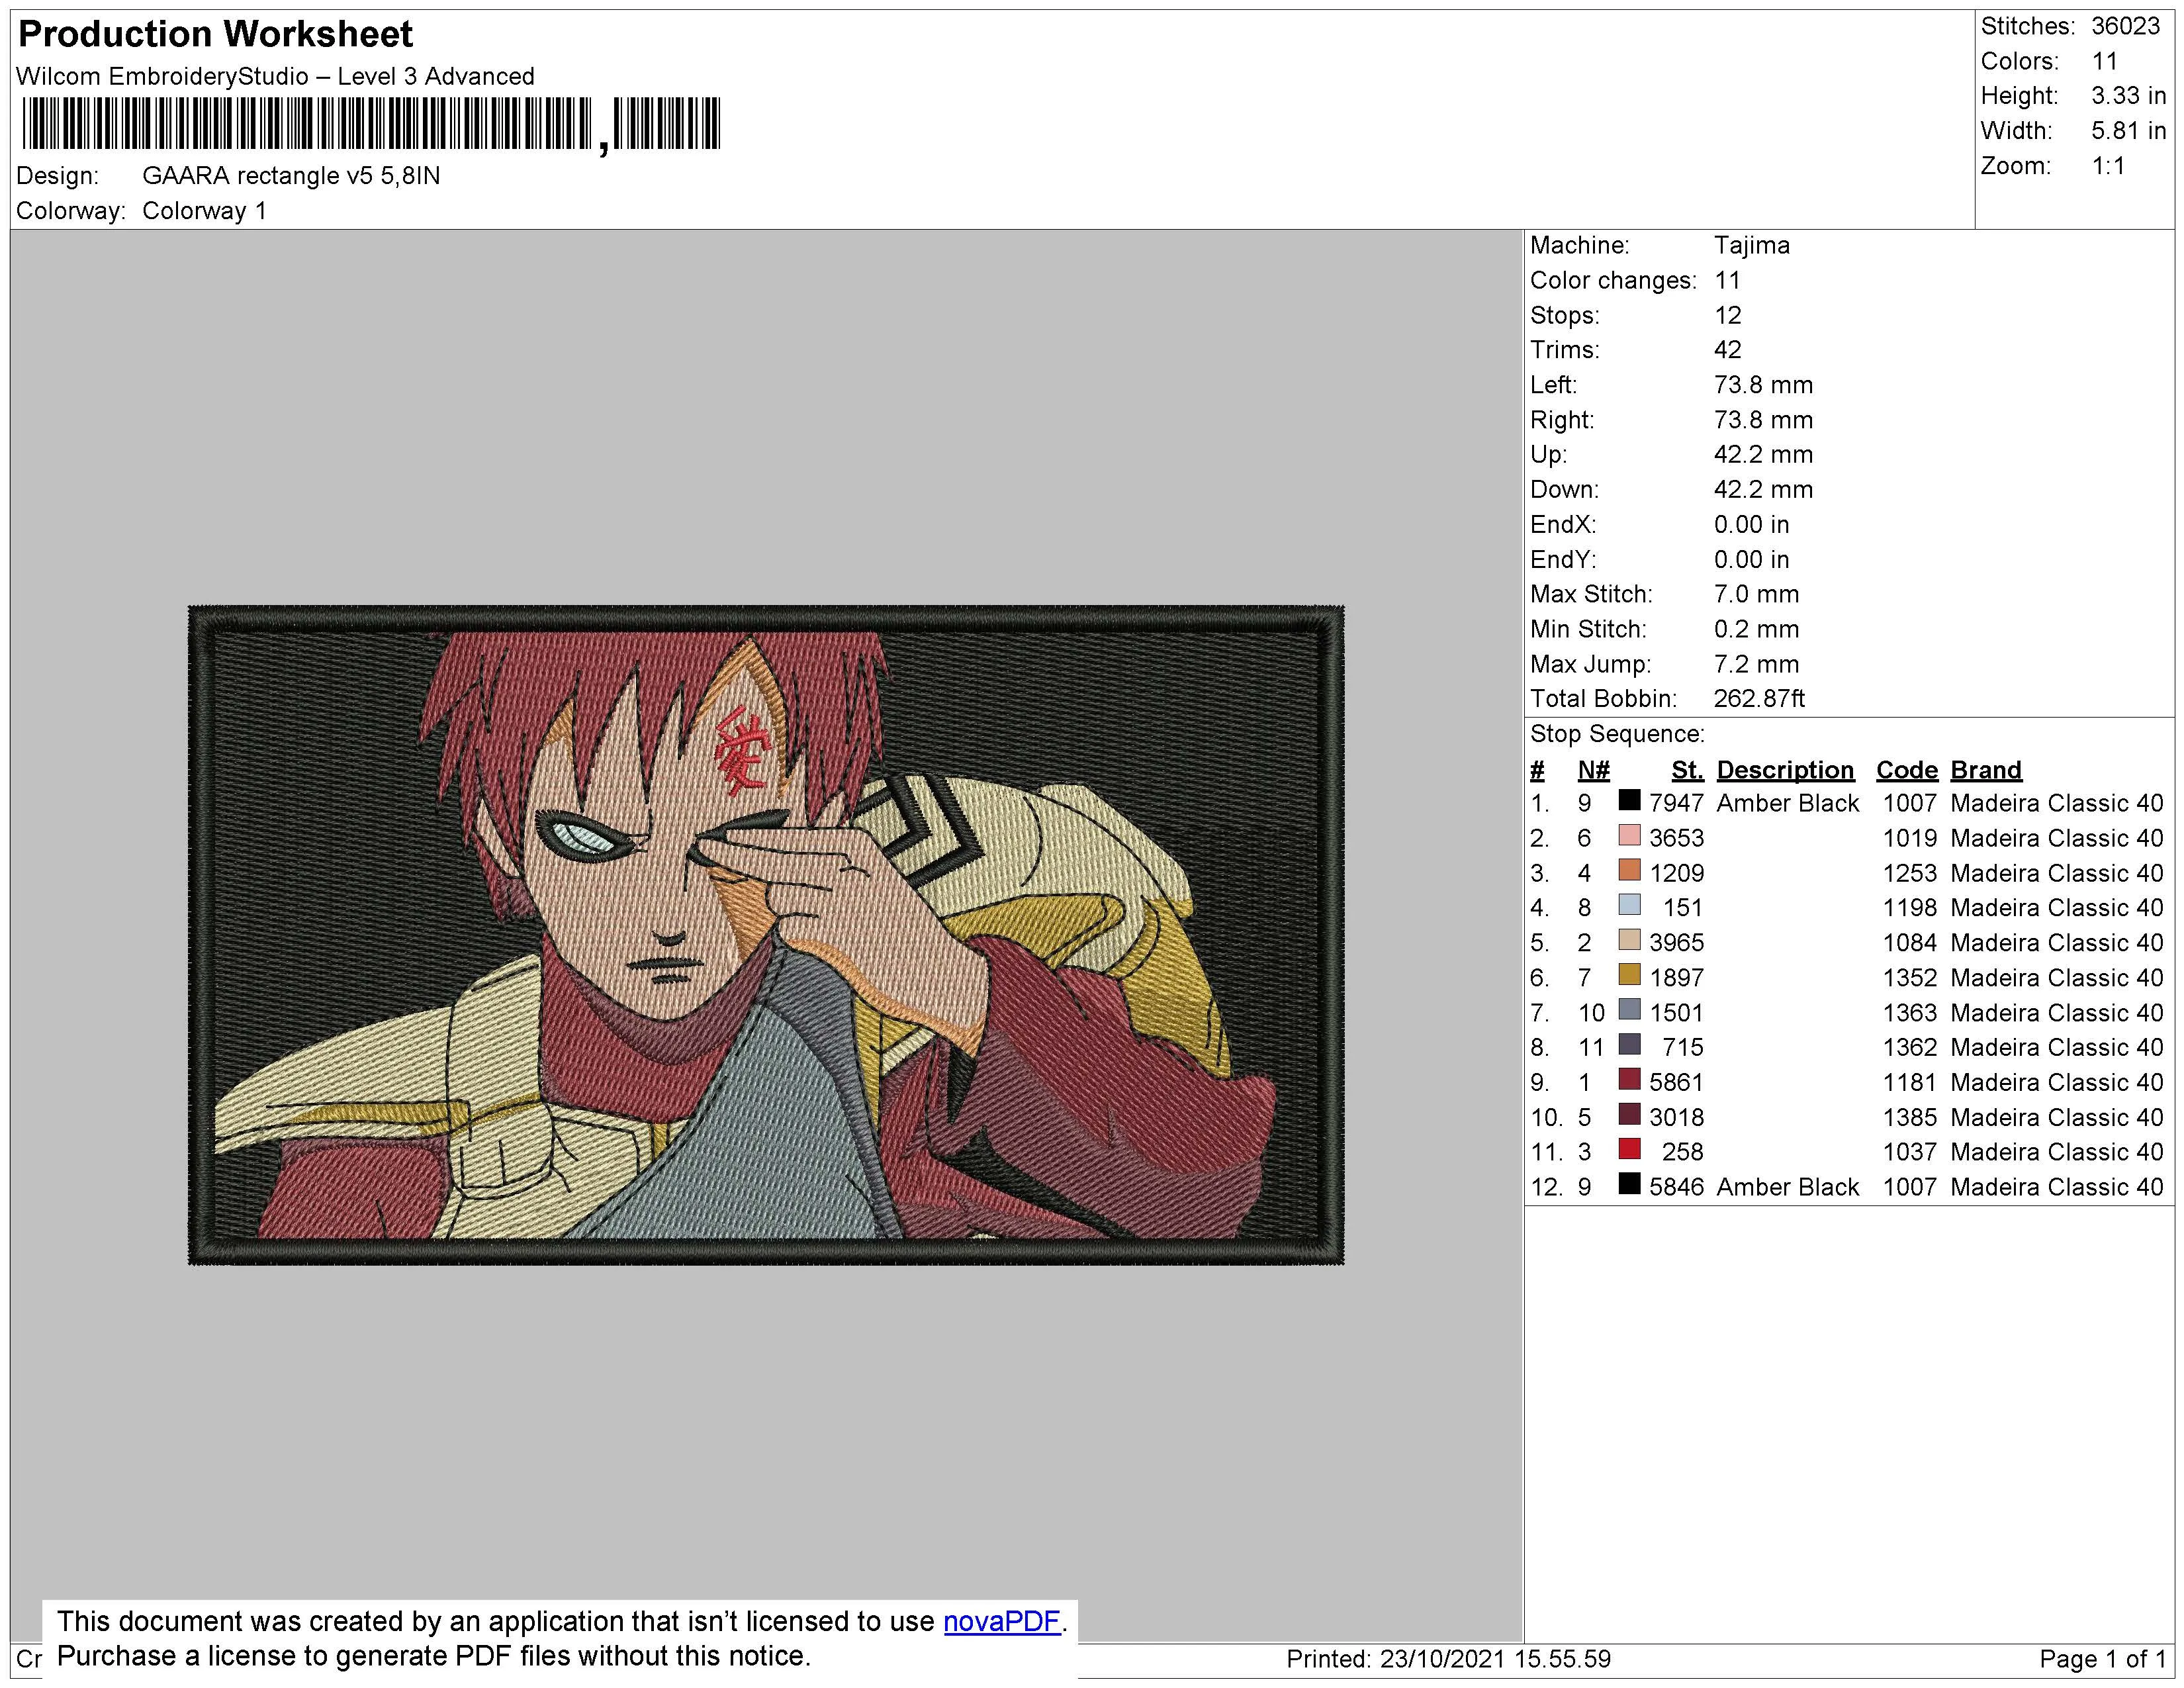This screenshot has width=2184, height=1688.
Task: Click the 'Stop Sequence:' heading
Action: click(1617, 734)
